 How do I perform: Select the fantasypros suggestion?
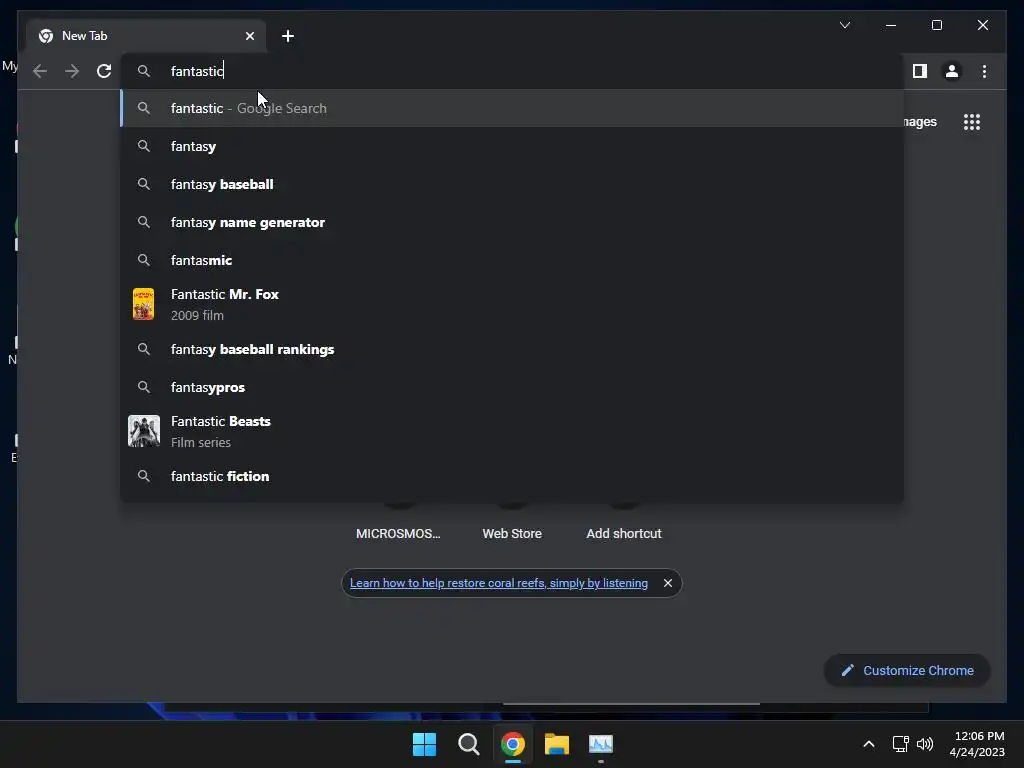point(513,387)
